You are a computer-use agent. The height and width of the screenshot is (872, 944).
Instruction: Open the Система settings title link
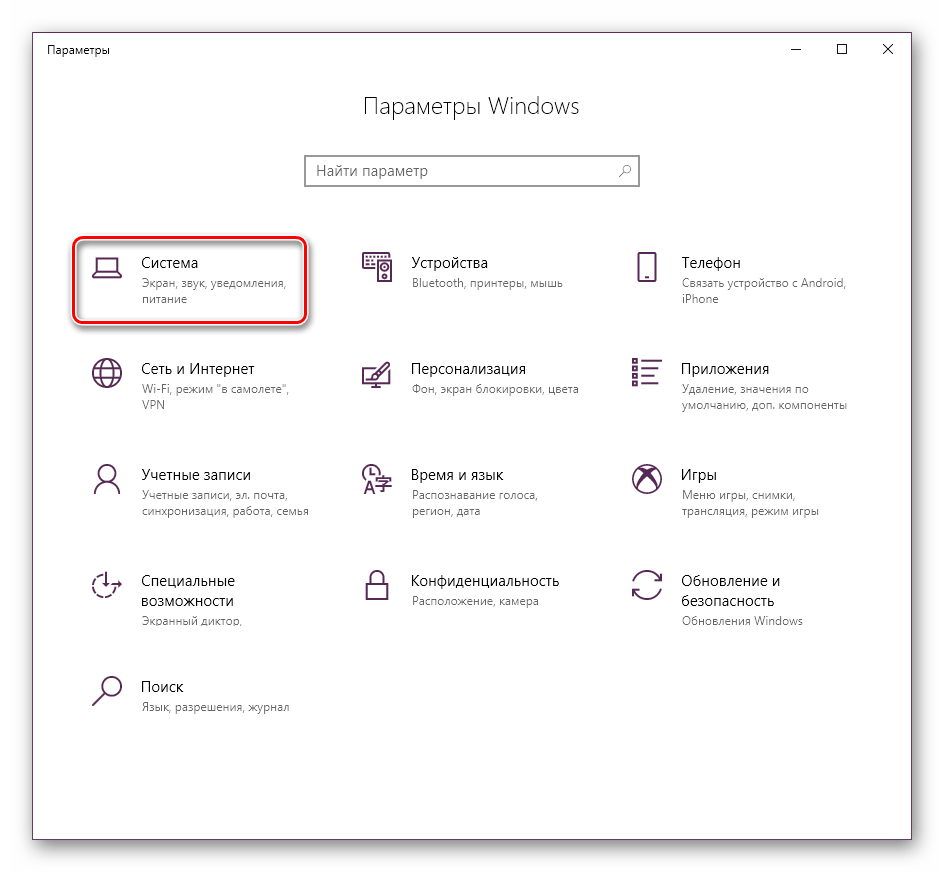pyautogui.click(x=170, y=263)
